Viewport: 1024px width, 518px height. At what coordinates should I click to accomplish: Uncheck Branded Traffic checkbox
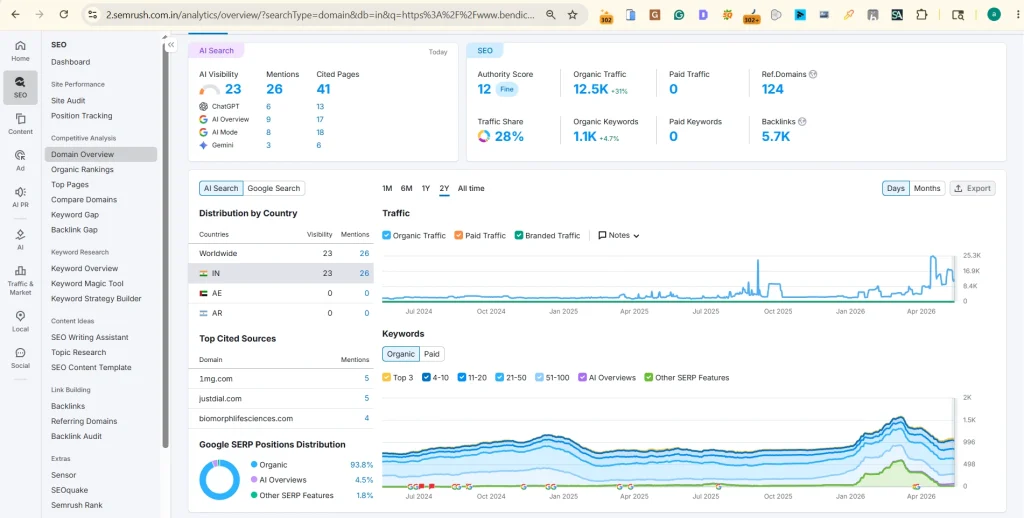(x=519, y=235)
